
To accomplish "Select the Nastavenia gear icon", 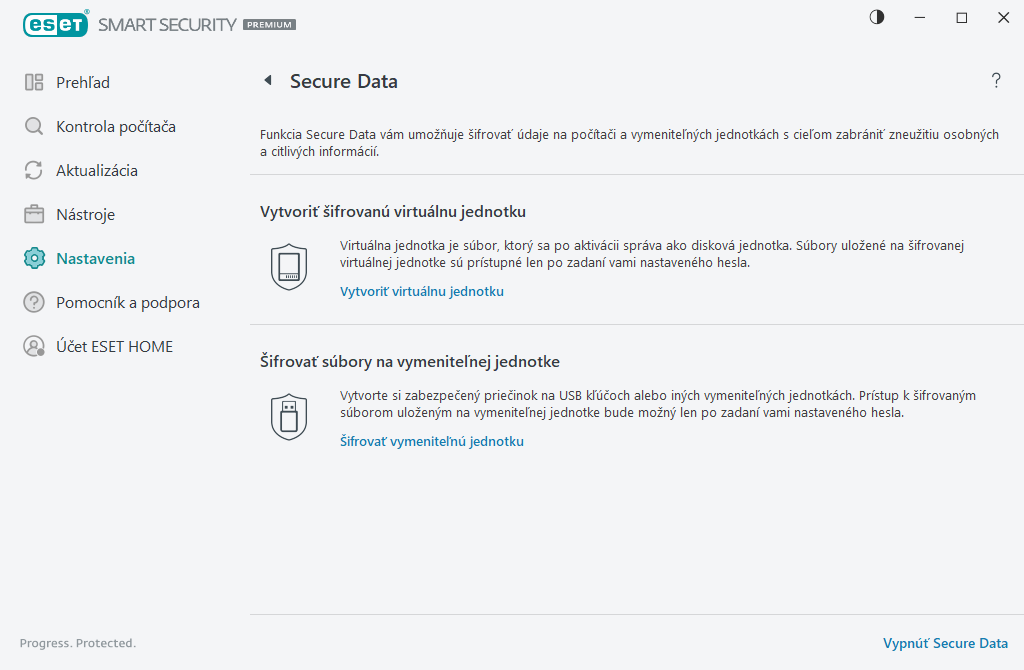I will pyautogui.click(x=34, y=258).
